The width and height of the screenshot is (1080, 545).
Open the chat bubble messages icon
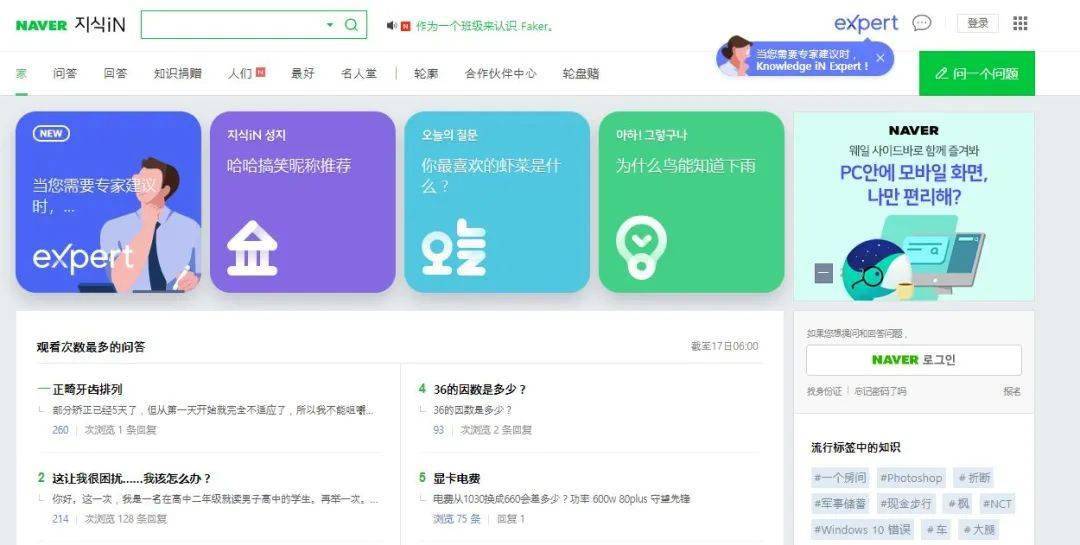pos(922,23)
